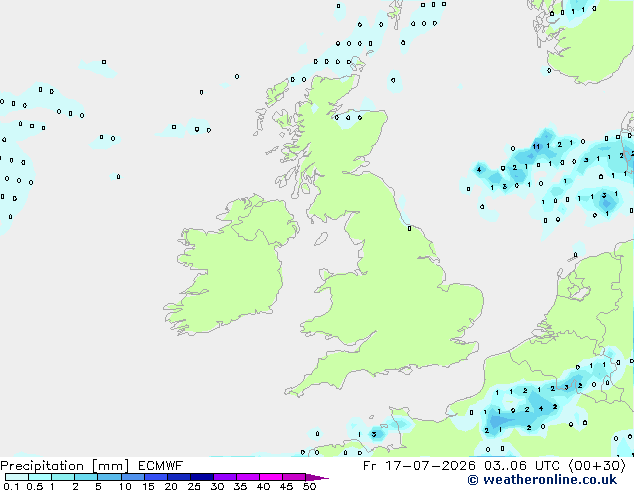Click the '0' value on England's northeast coast
Image resolution: width=634 pixels, height=490 pixels.
tap(410, 228)
